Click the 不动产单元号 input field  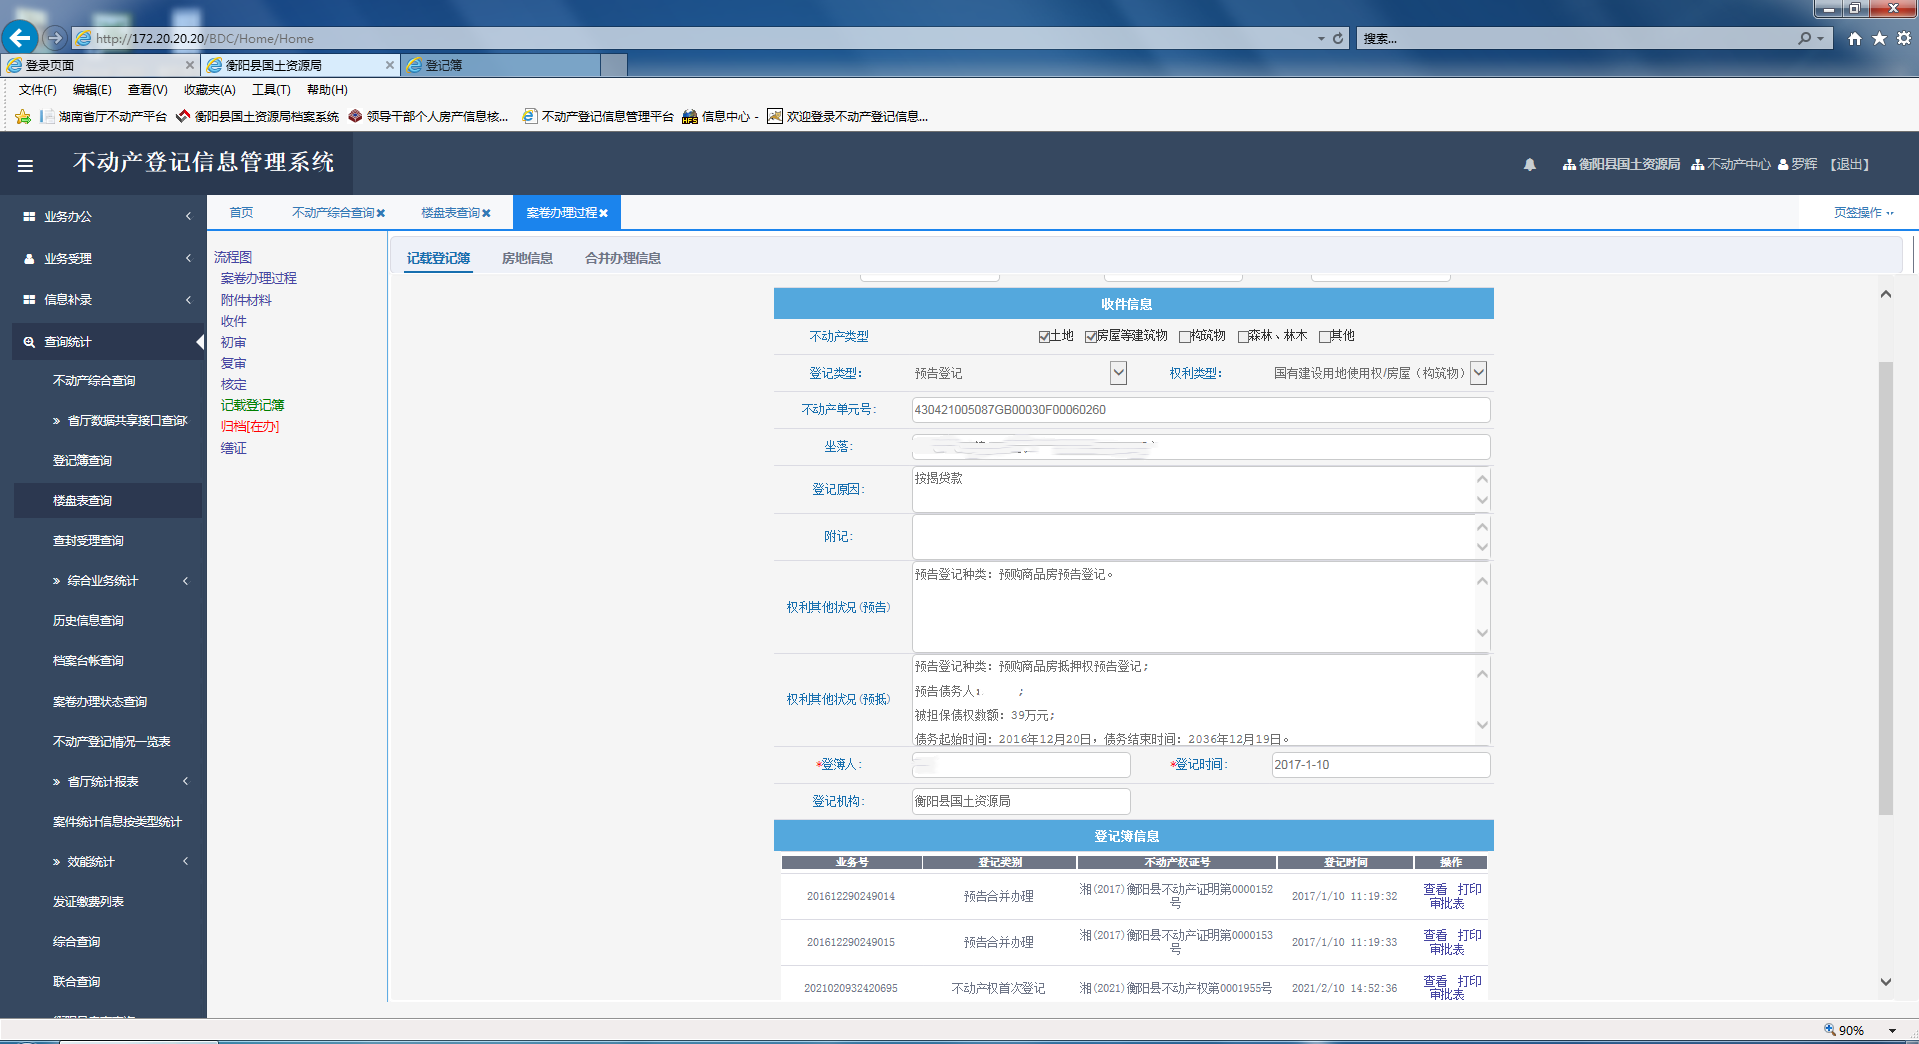point(1201,410)
